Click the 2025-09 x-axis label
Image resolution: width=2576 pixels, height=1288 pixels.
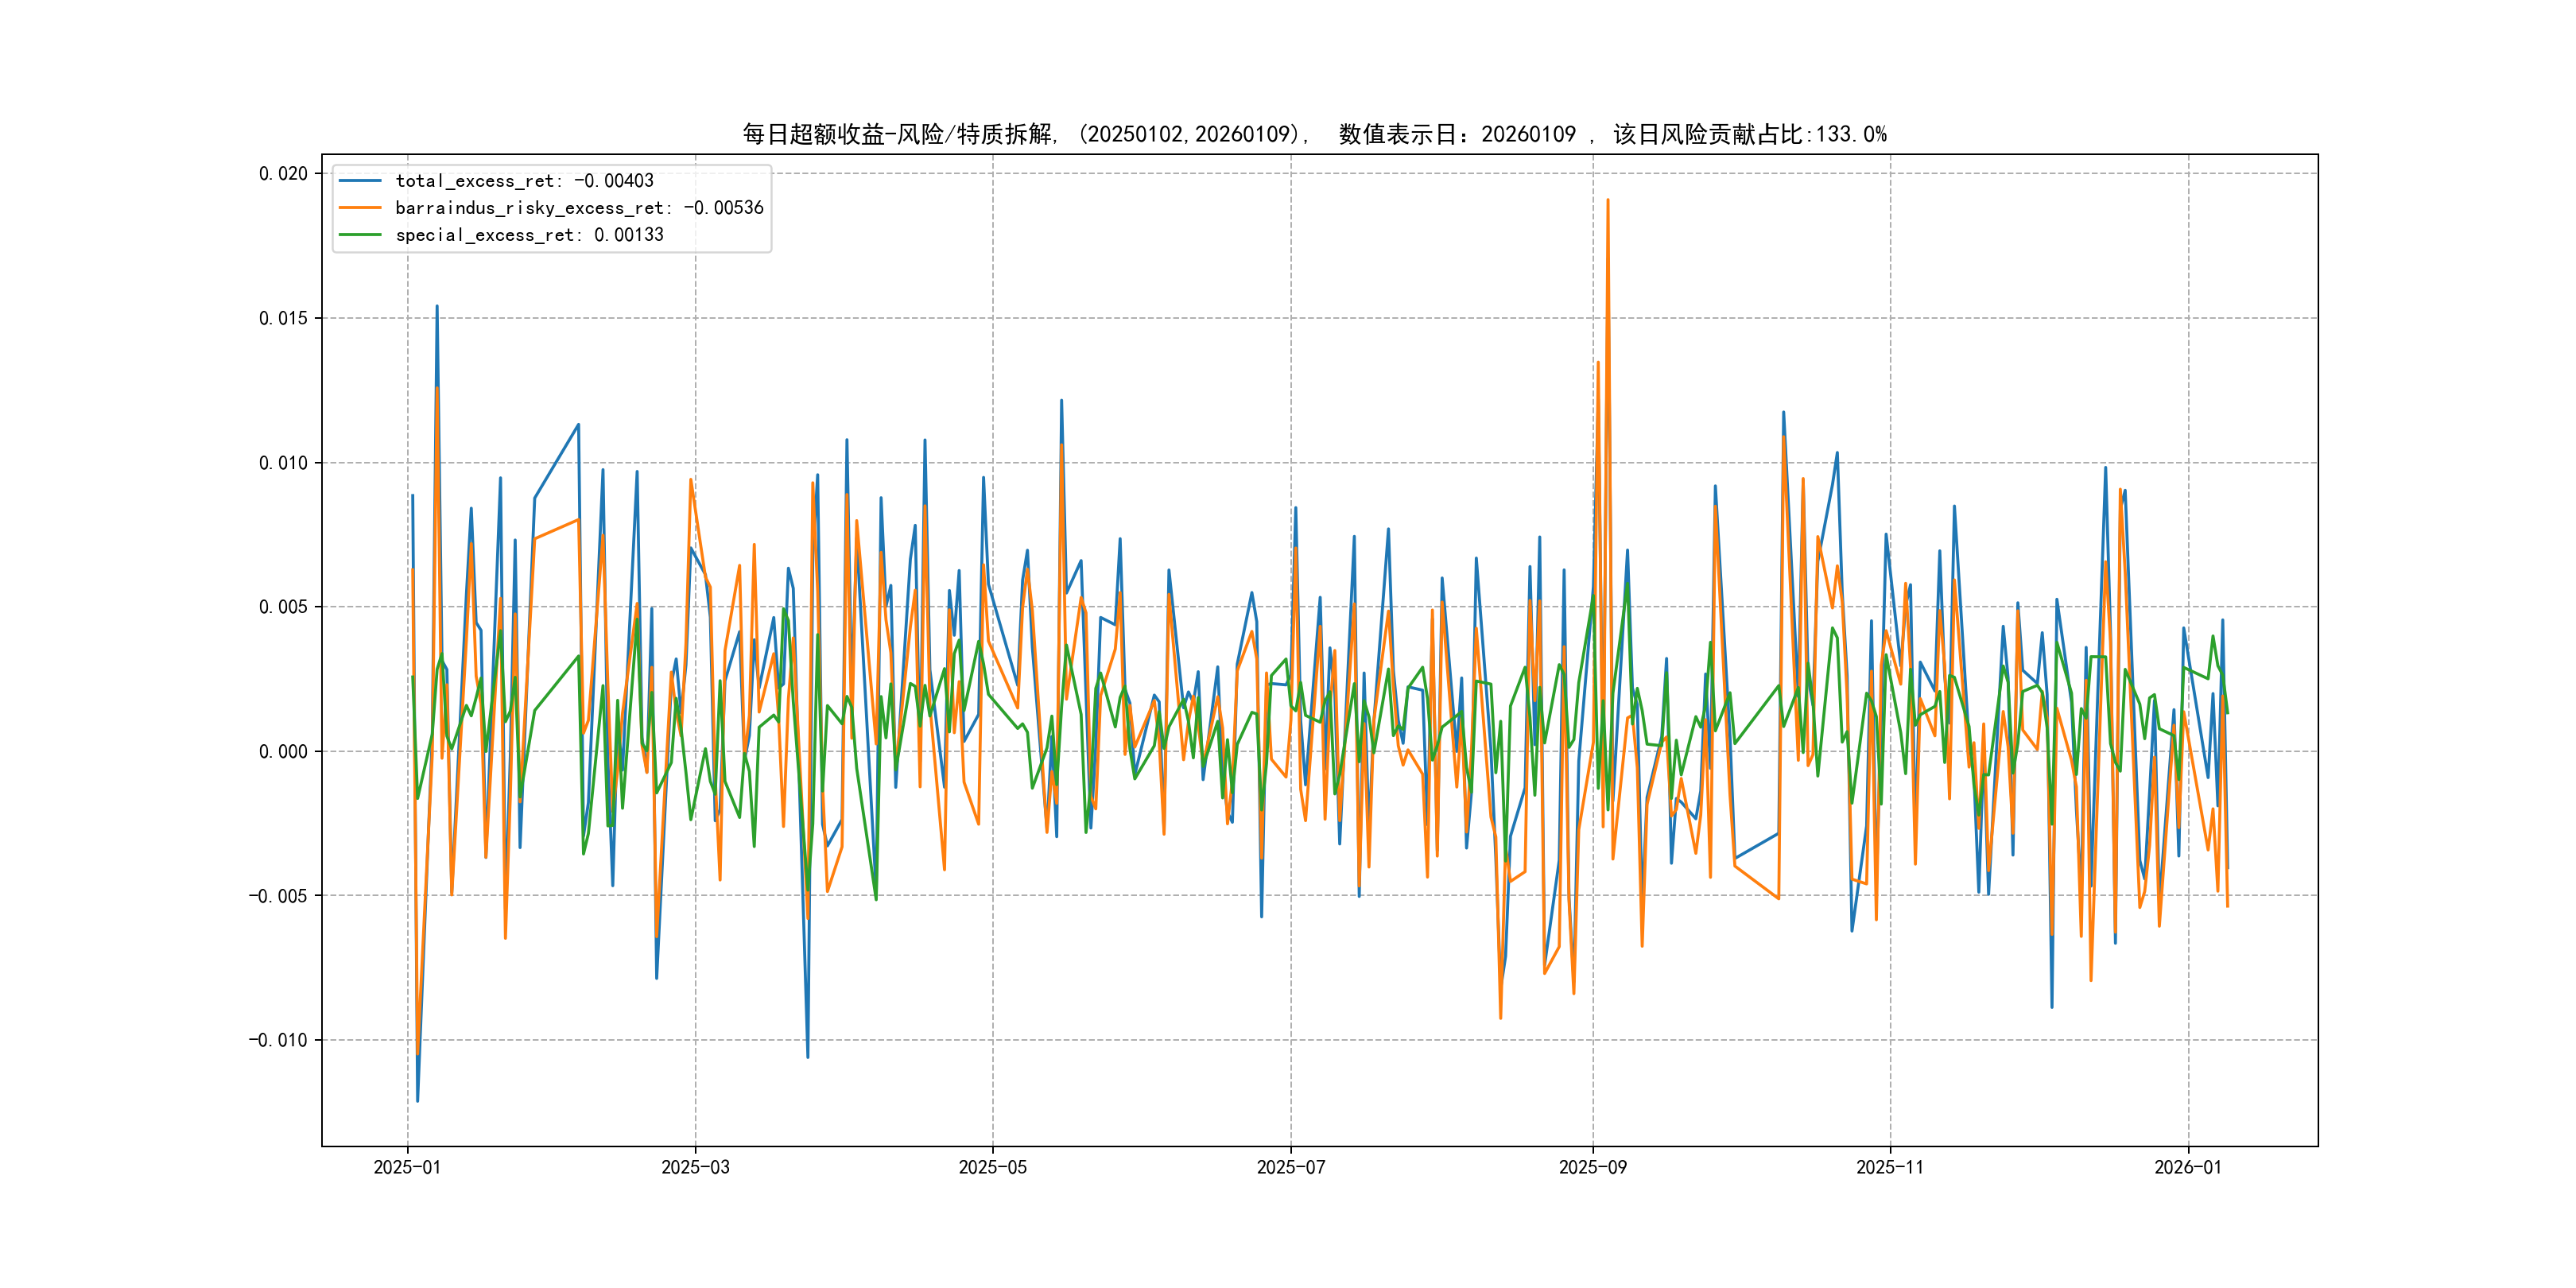point(1592,1168)
